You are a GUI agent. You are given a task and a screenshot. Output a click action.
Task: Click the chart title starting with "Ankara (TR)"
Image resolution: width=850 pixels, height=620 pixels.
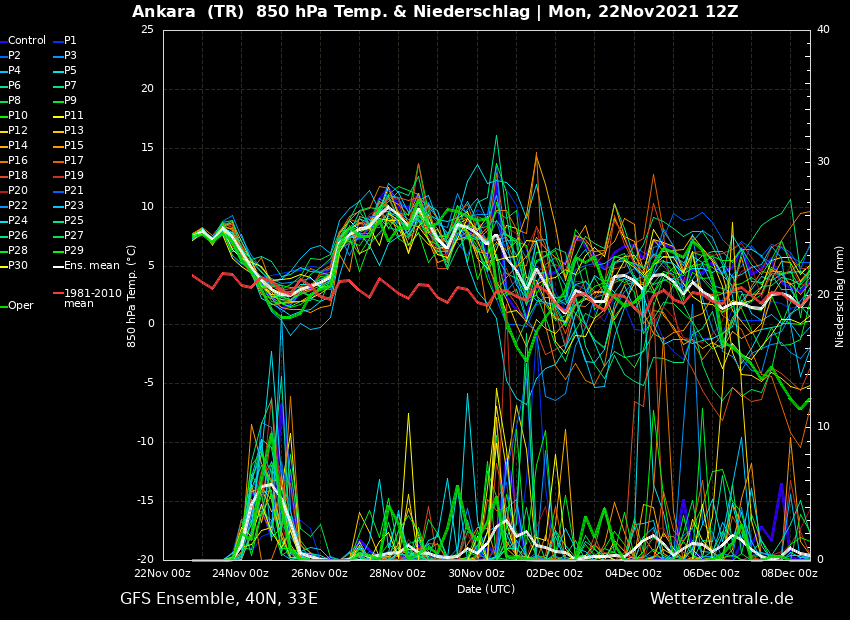[x=435, y=11]
